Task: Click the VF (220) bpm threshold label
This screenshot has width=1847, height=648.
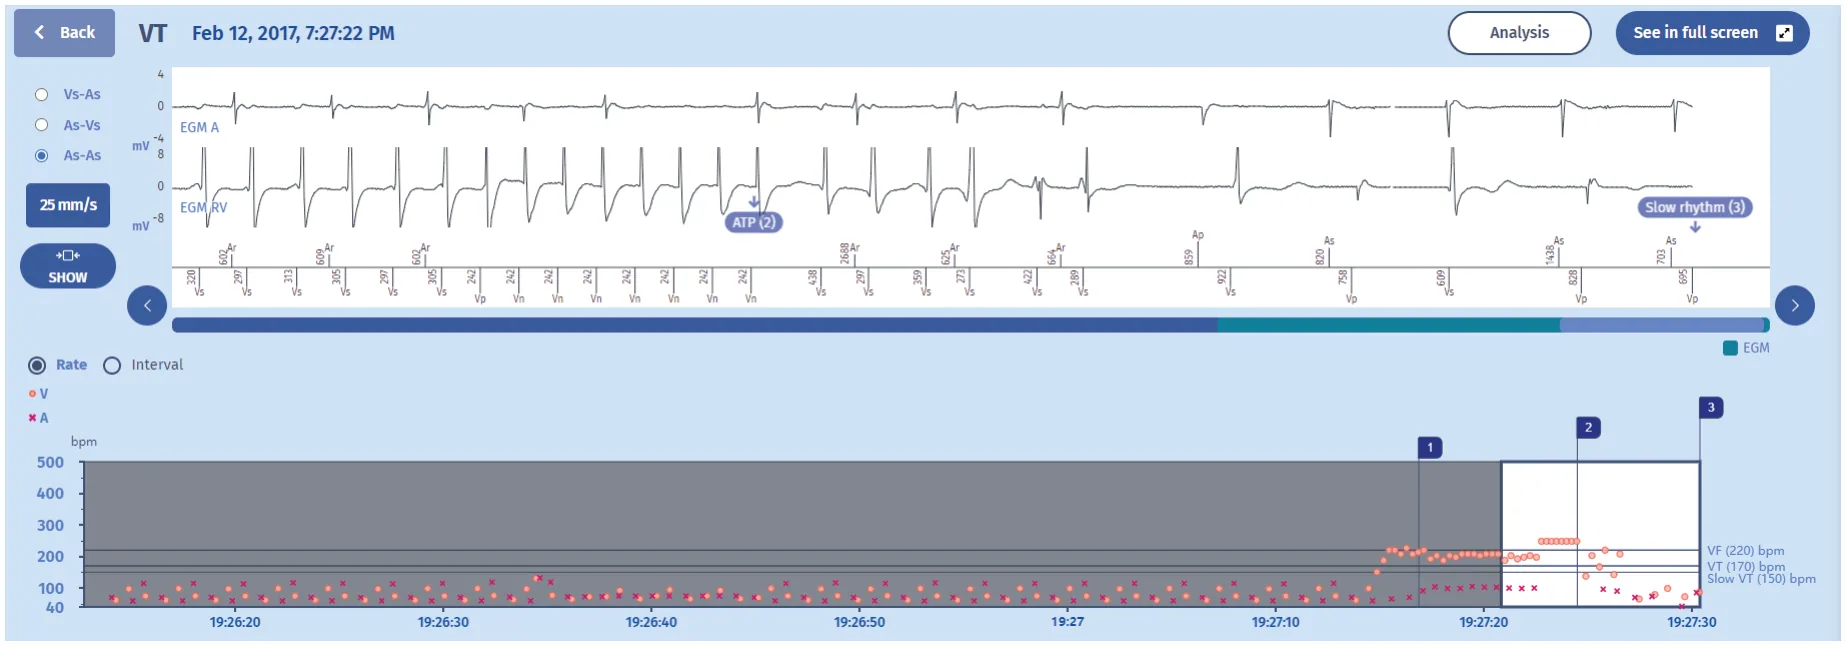Action: point(1745,551)
